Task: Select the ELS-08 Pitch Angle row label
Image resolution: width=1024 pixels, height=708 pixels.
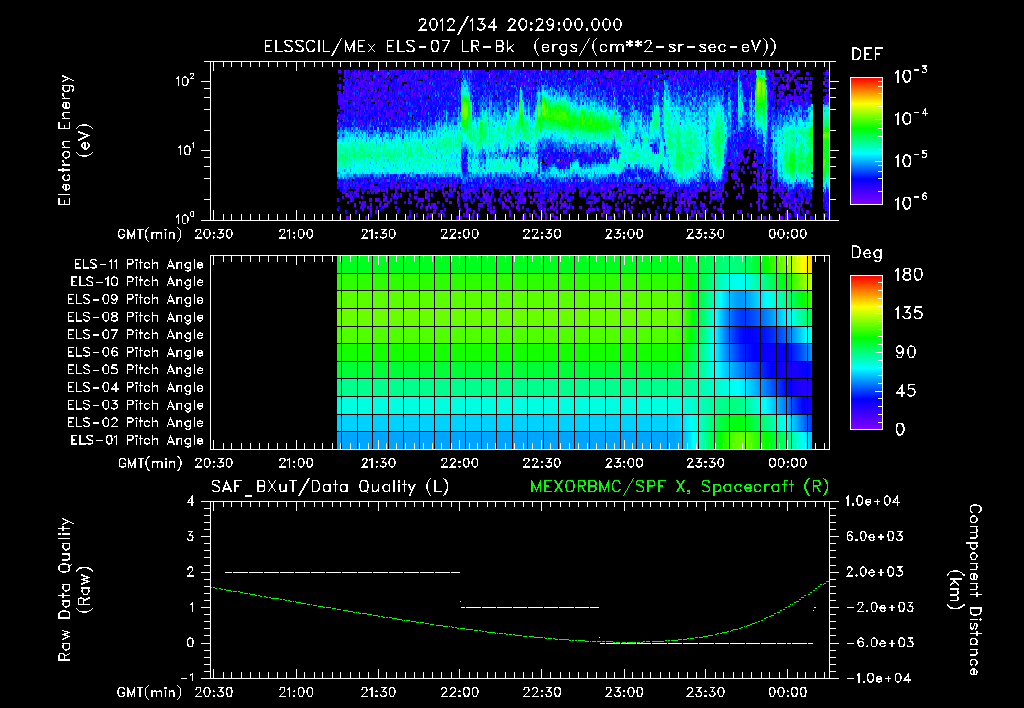Action: (136, 317)
